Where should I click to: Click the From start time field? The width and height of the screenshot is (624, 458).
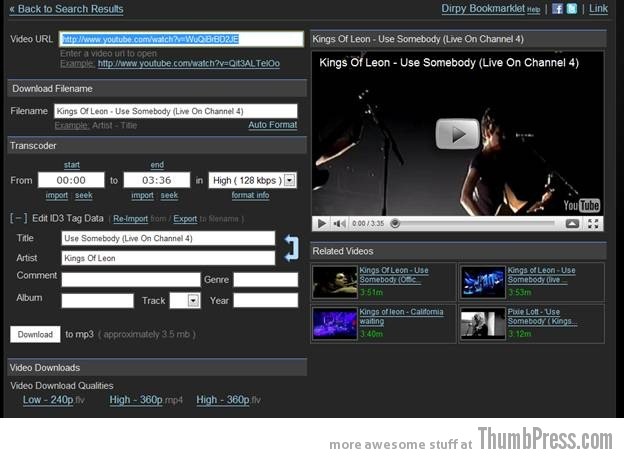(x=71, y=180)
